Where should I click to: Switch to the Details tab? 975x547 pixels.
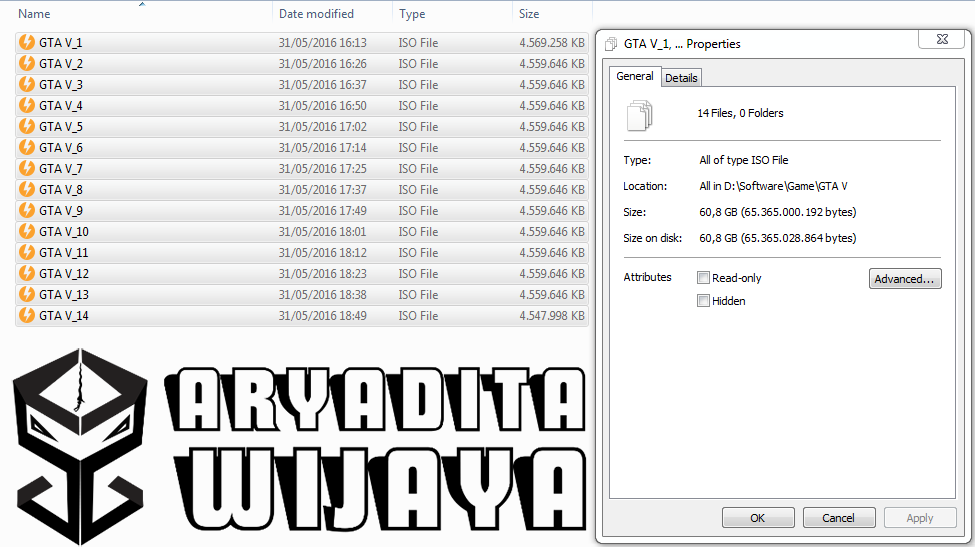pos(681,78)
